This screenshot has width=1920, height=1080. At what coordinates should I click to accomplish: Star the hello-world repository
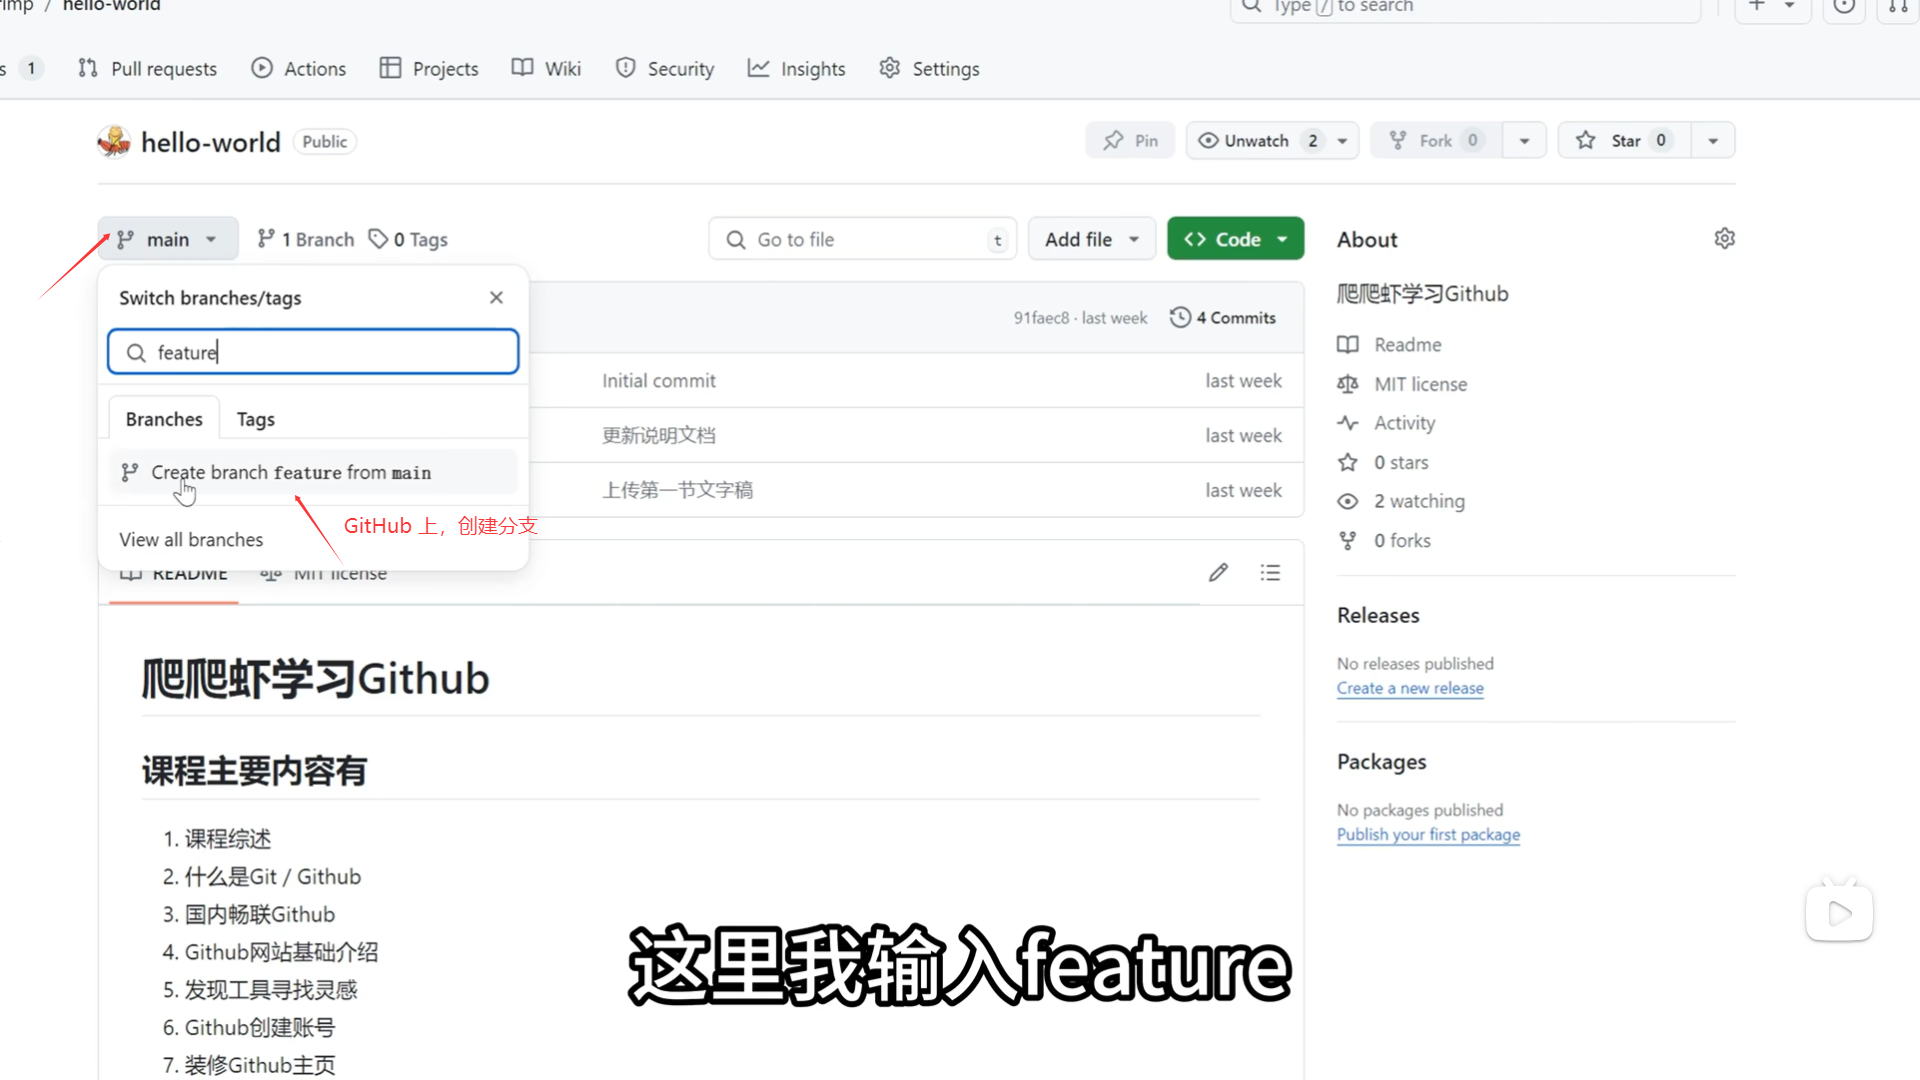point(1624,141)
